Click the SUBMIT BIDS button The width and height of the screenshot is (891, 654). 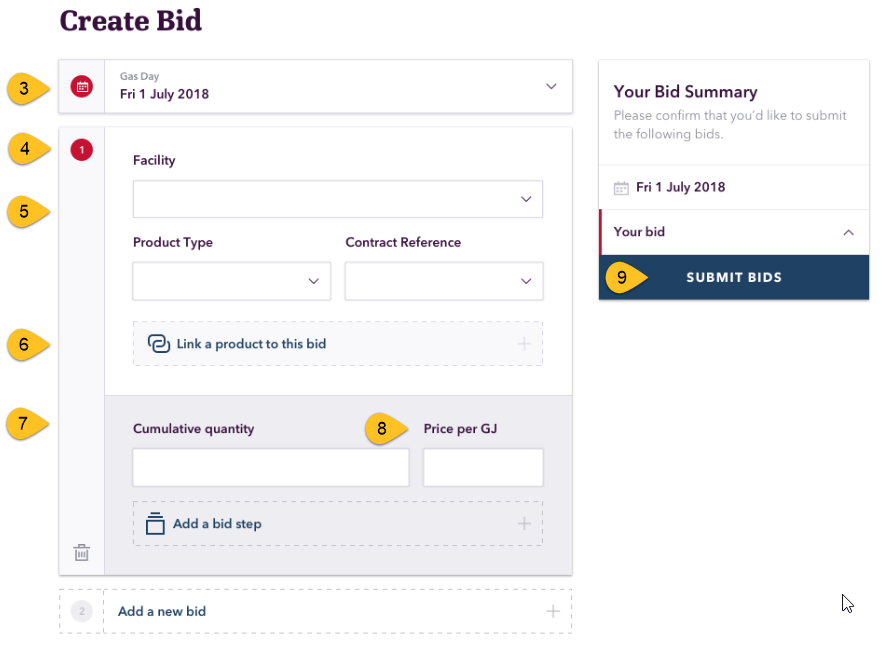click(x=734, y=277)
